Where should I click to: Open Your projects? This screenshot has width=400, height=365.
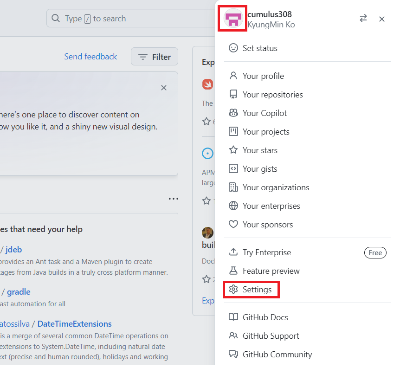click(266, 132)
